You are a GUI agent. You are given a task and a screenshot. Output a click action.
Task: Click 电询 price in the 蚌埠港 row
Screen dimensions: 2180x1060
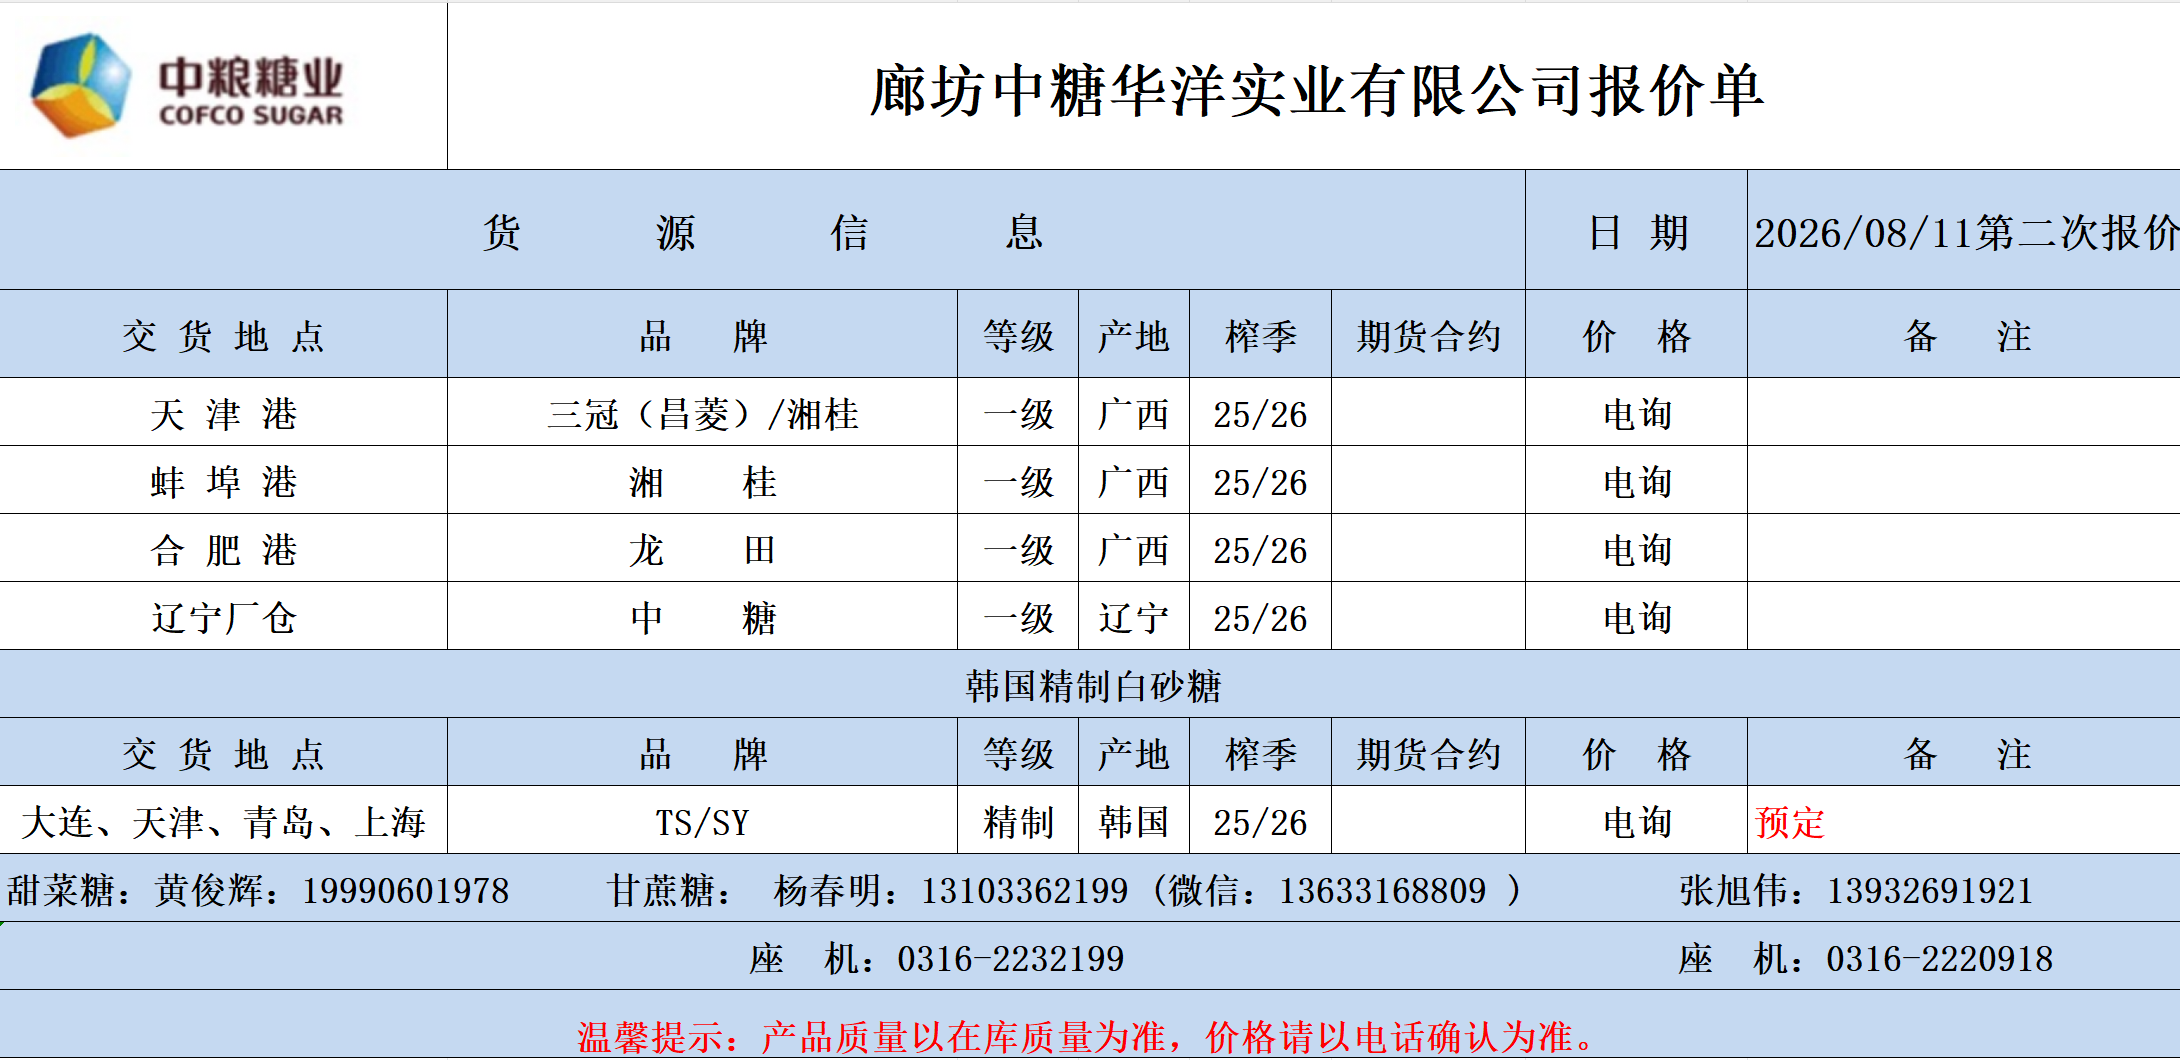[1637, 482]
